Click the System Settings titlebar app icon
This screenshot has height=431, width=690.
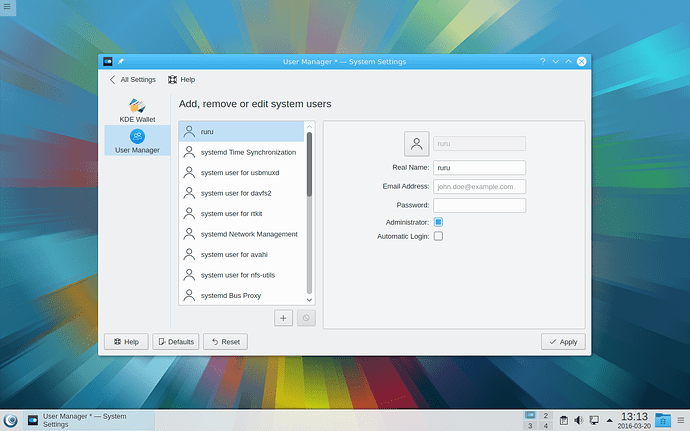click(108, 62)
